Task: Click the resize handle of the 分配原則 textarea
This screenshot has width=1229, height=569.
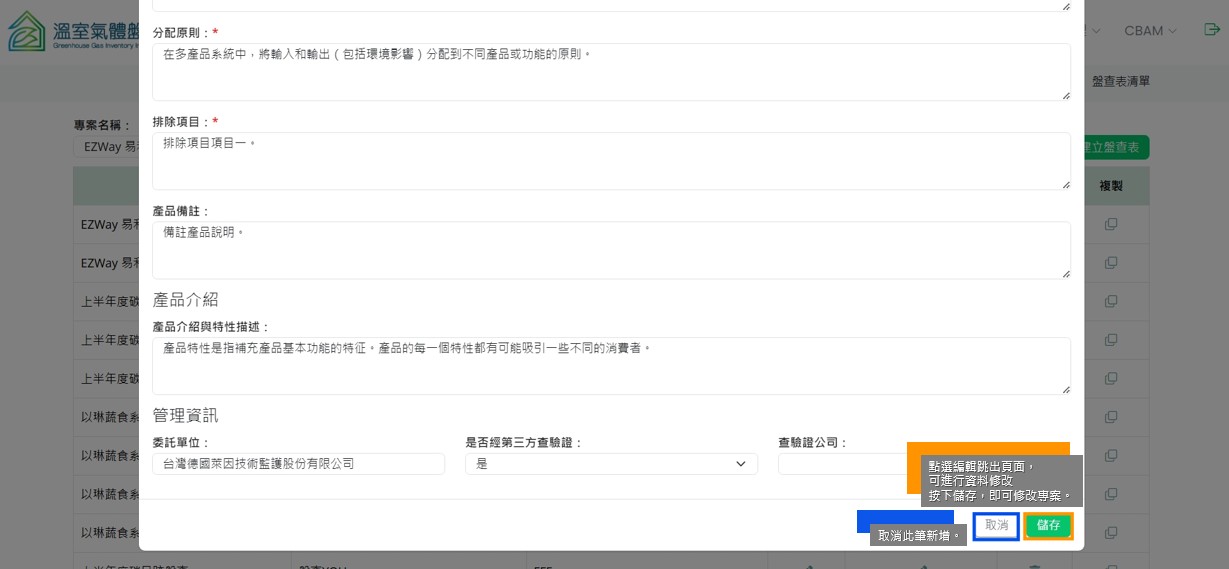Action: [1065, 95]
